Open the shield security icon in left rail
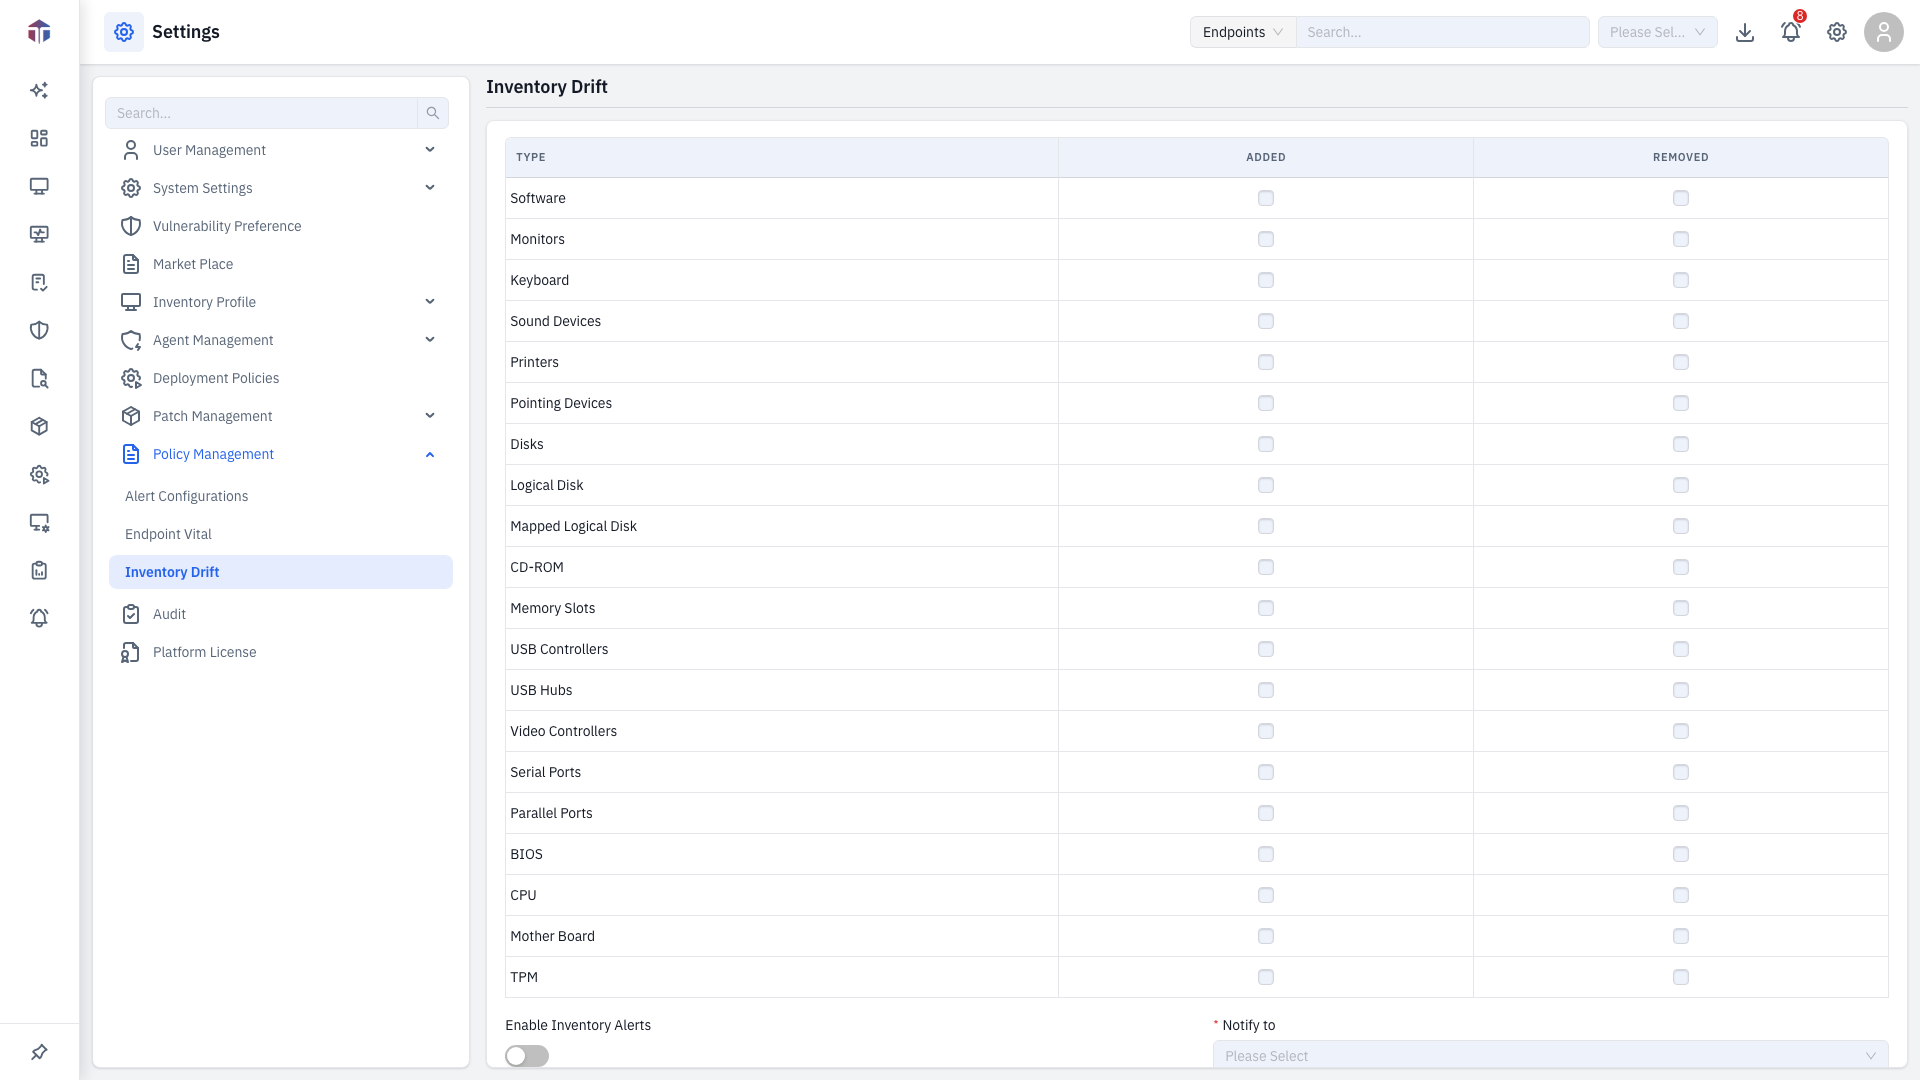The image size is (1920, 1080). click(x=39, y=330)
